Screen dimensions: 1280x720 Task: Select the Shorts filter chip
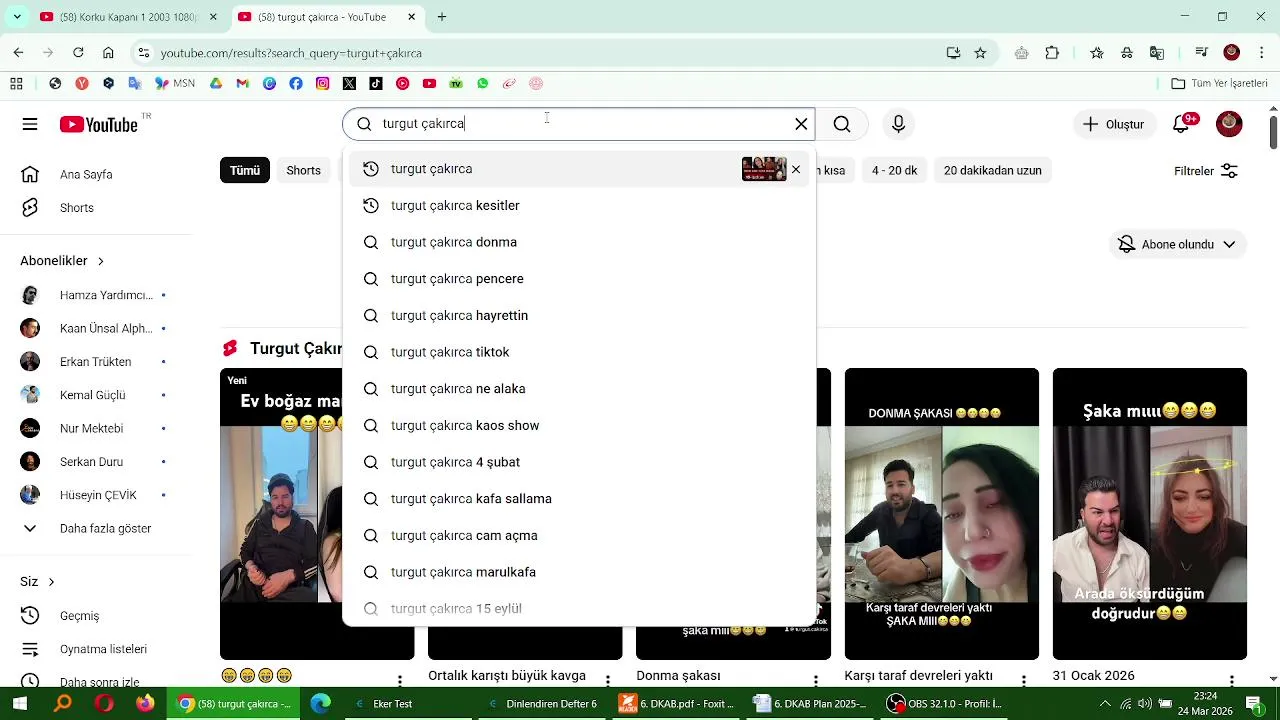tap(303, 170)
